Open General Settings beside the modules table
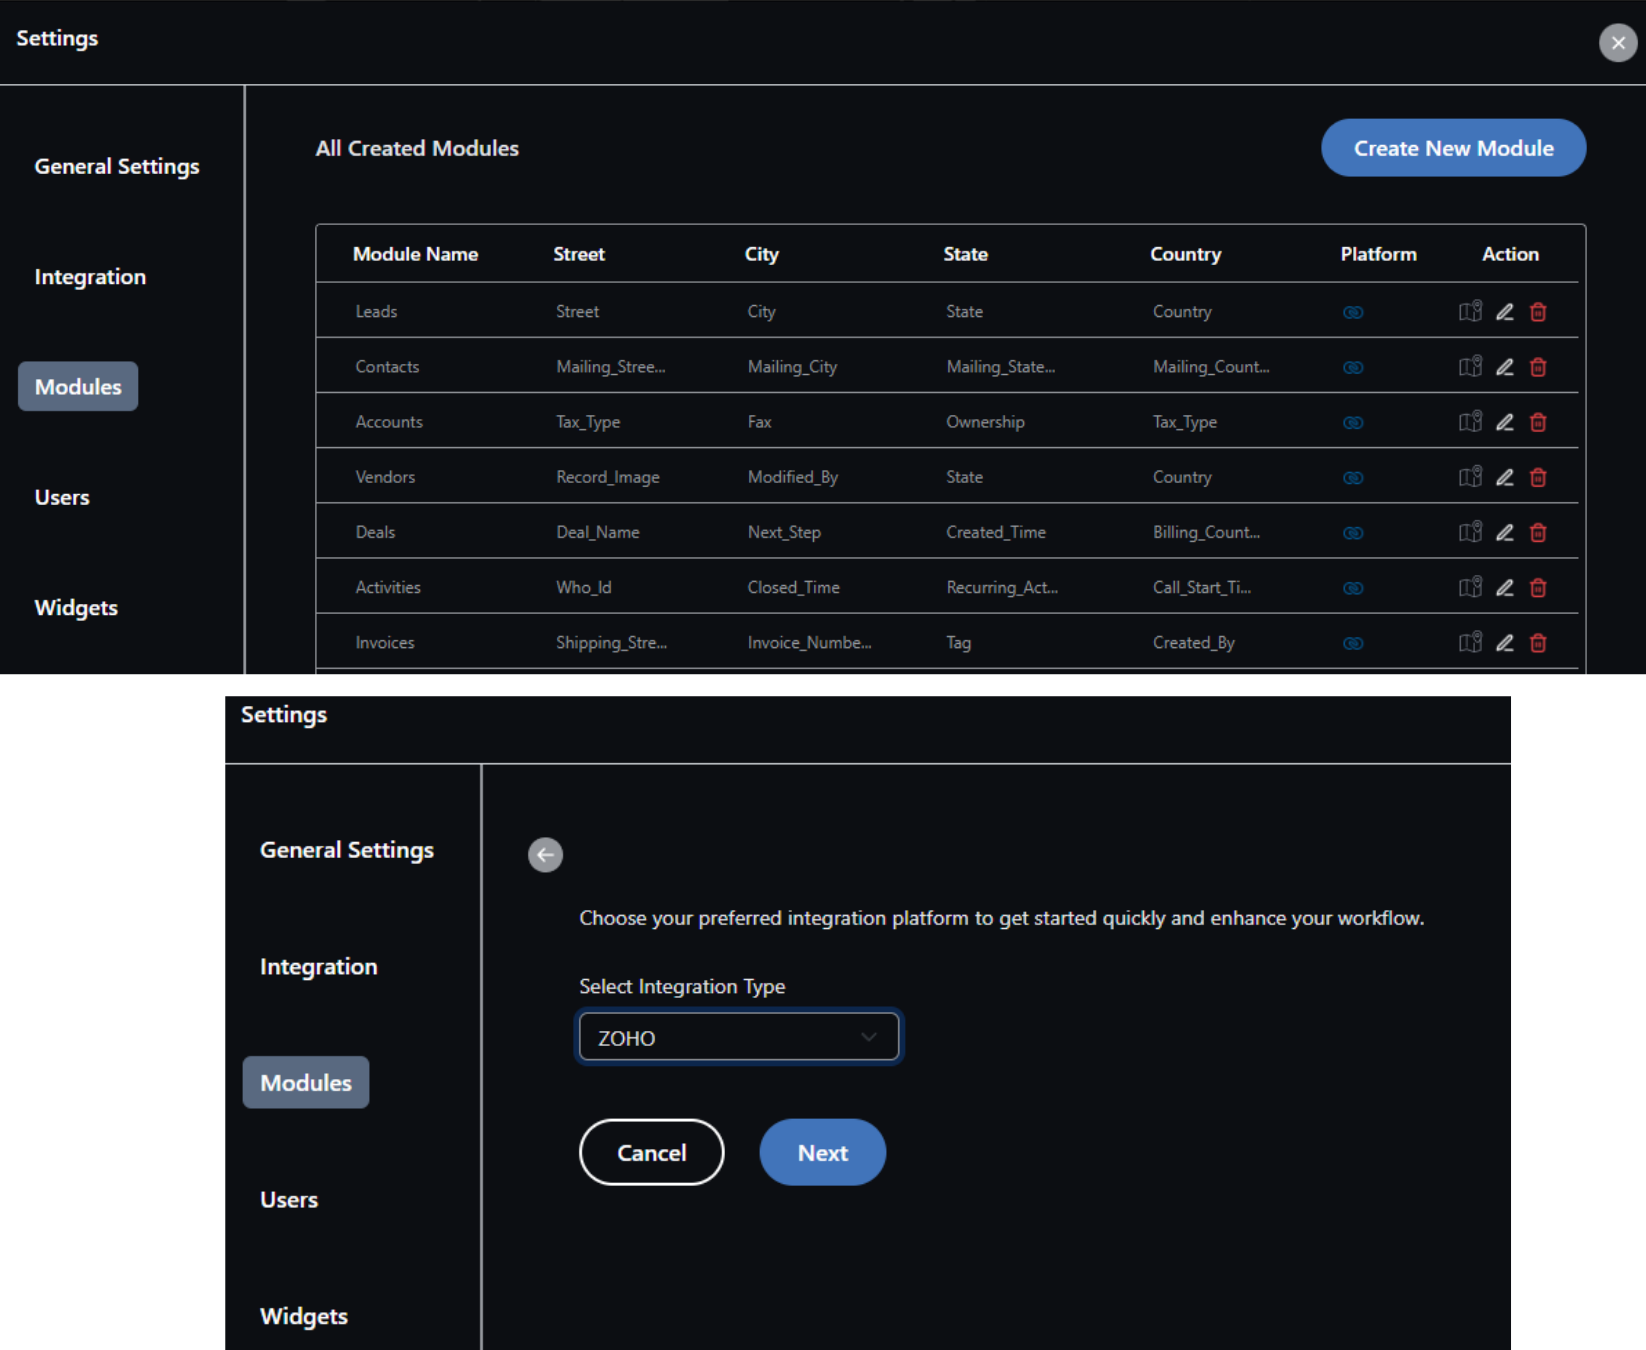The height and width of the screenshot is (1350, 1646). (117, 167)
